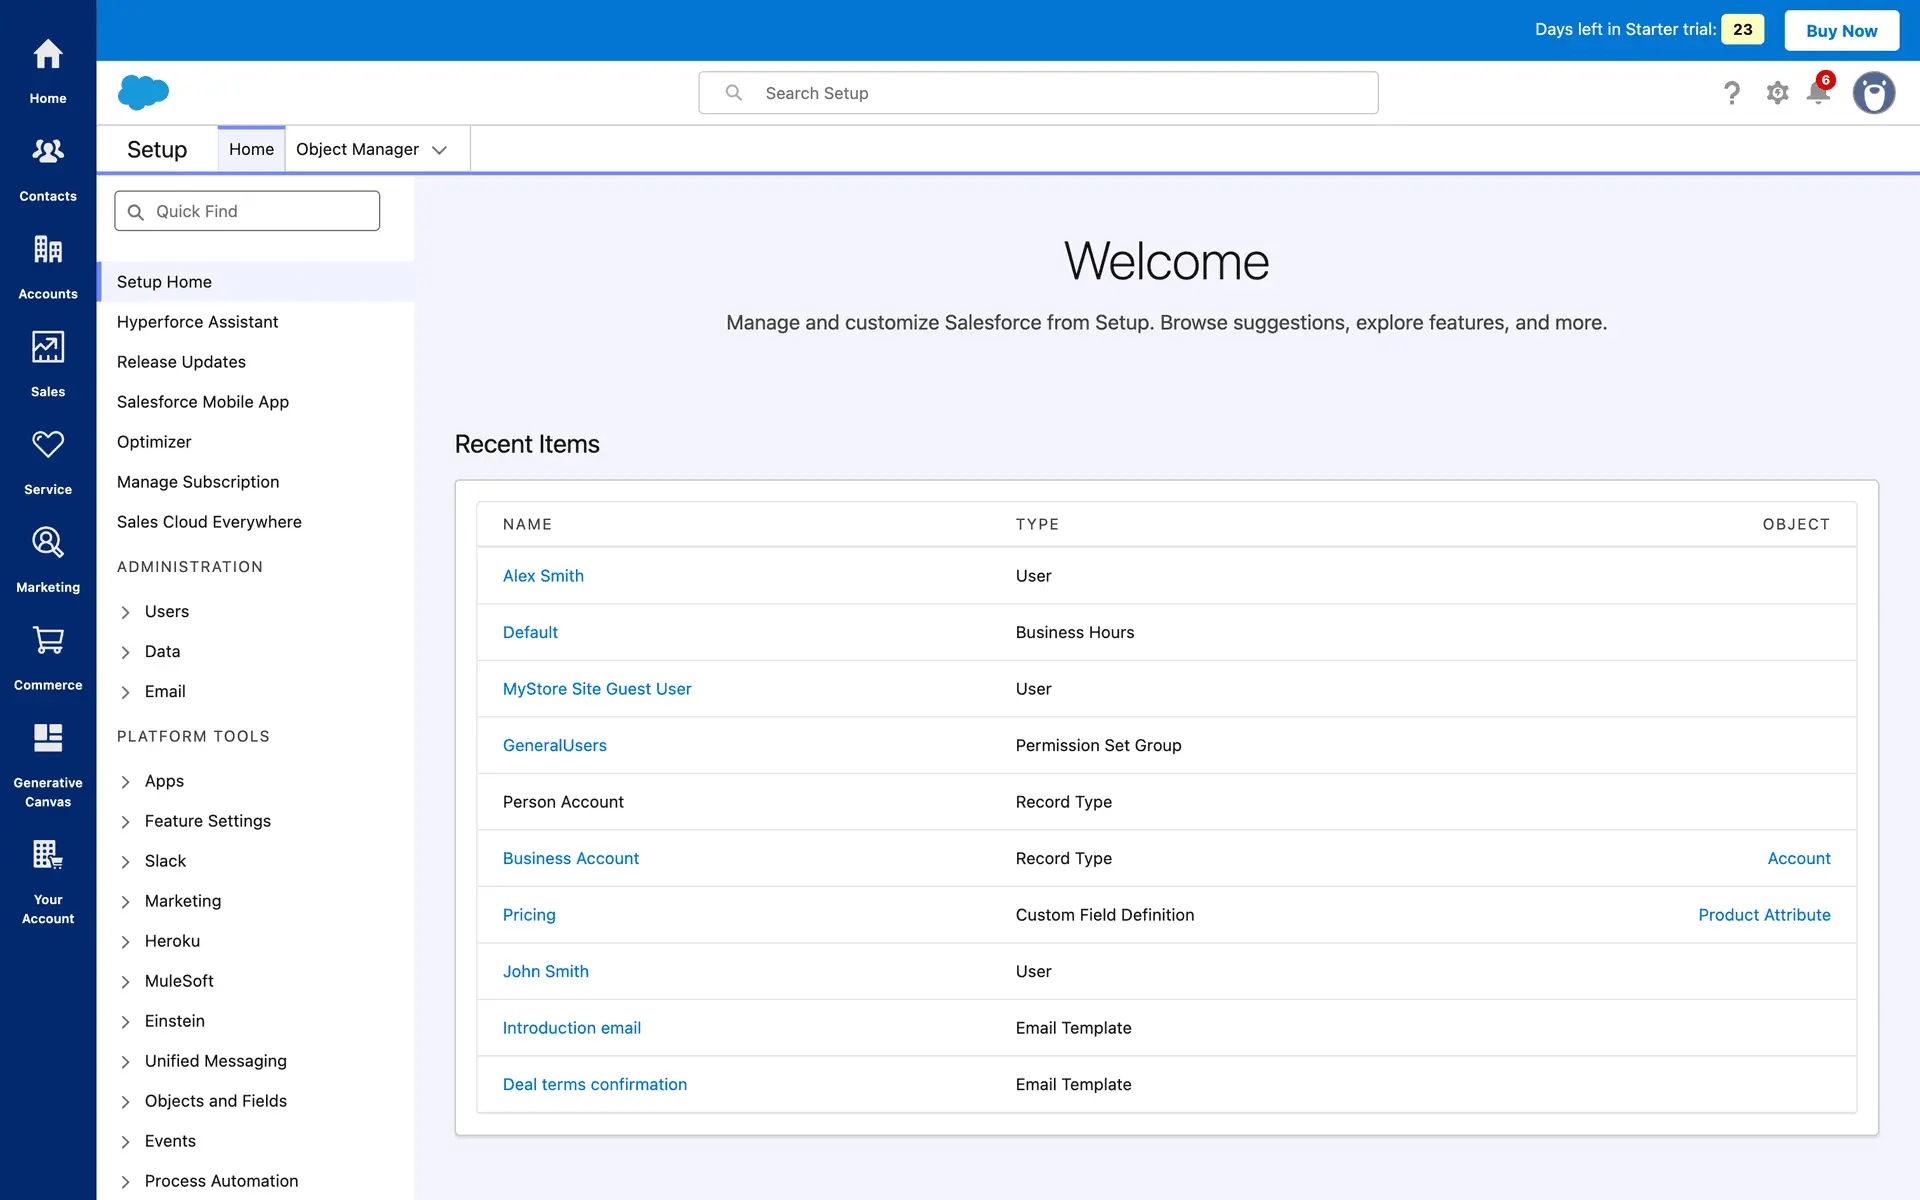Switch to the Home setup tab
The image size is (1920, 1200).
[x=251, y=149]
